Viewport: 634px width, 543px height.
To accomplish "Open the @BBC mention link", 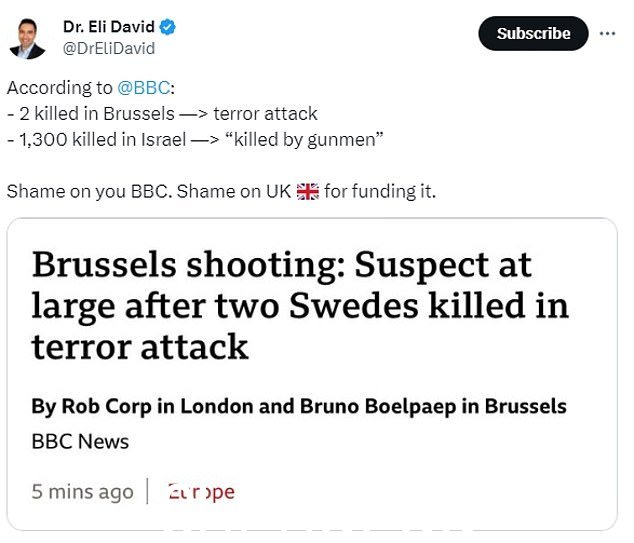I will (x=144, y=88).
